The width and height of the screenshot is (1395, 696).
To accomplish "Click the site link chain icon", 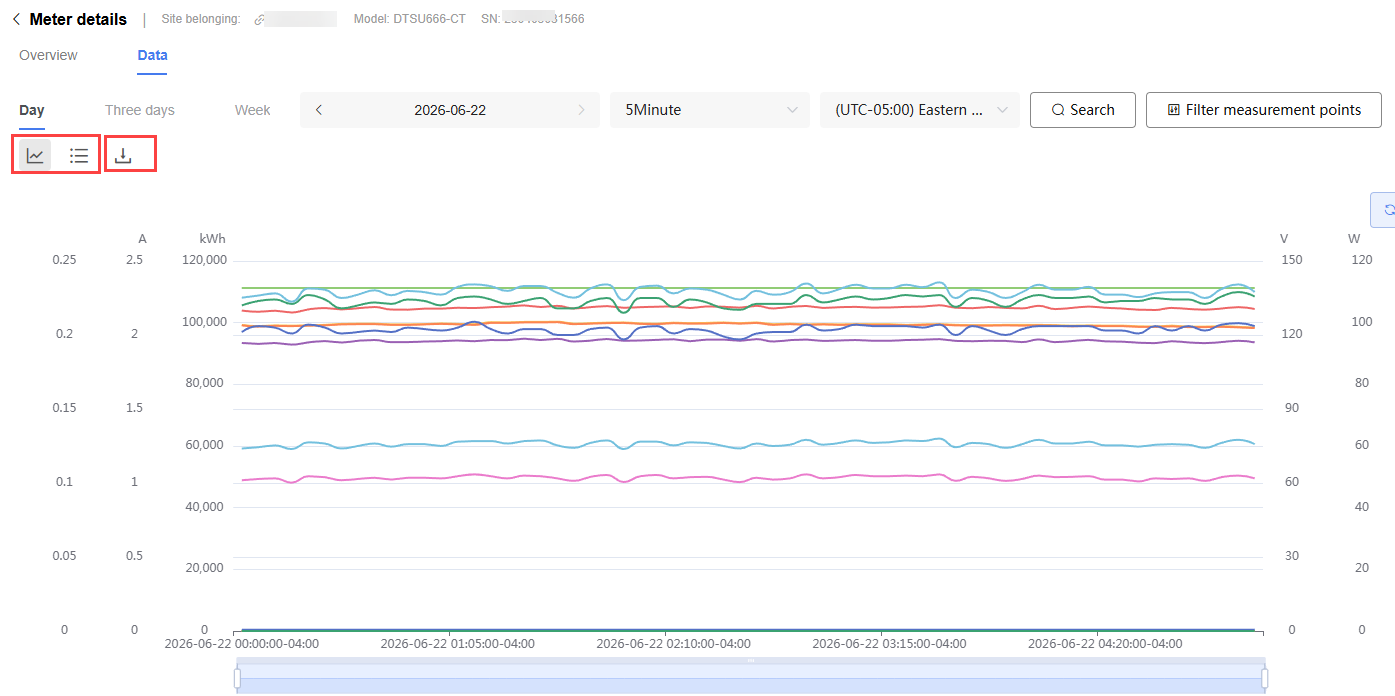I will pyautogui.click(x=260, y=19).
